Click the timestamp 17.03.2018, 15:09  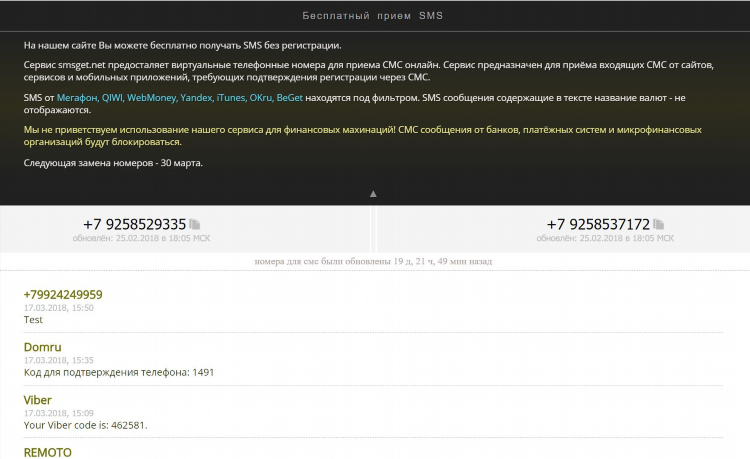[58, 413]
